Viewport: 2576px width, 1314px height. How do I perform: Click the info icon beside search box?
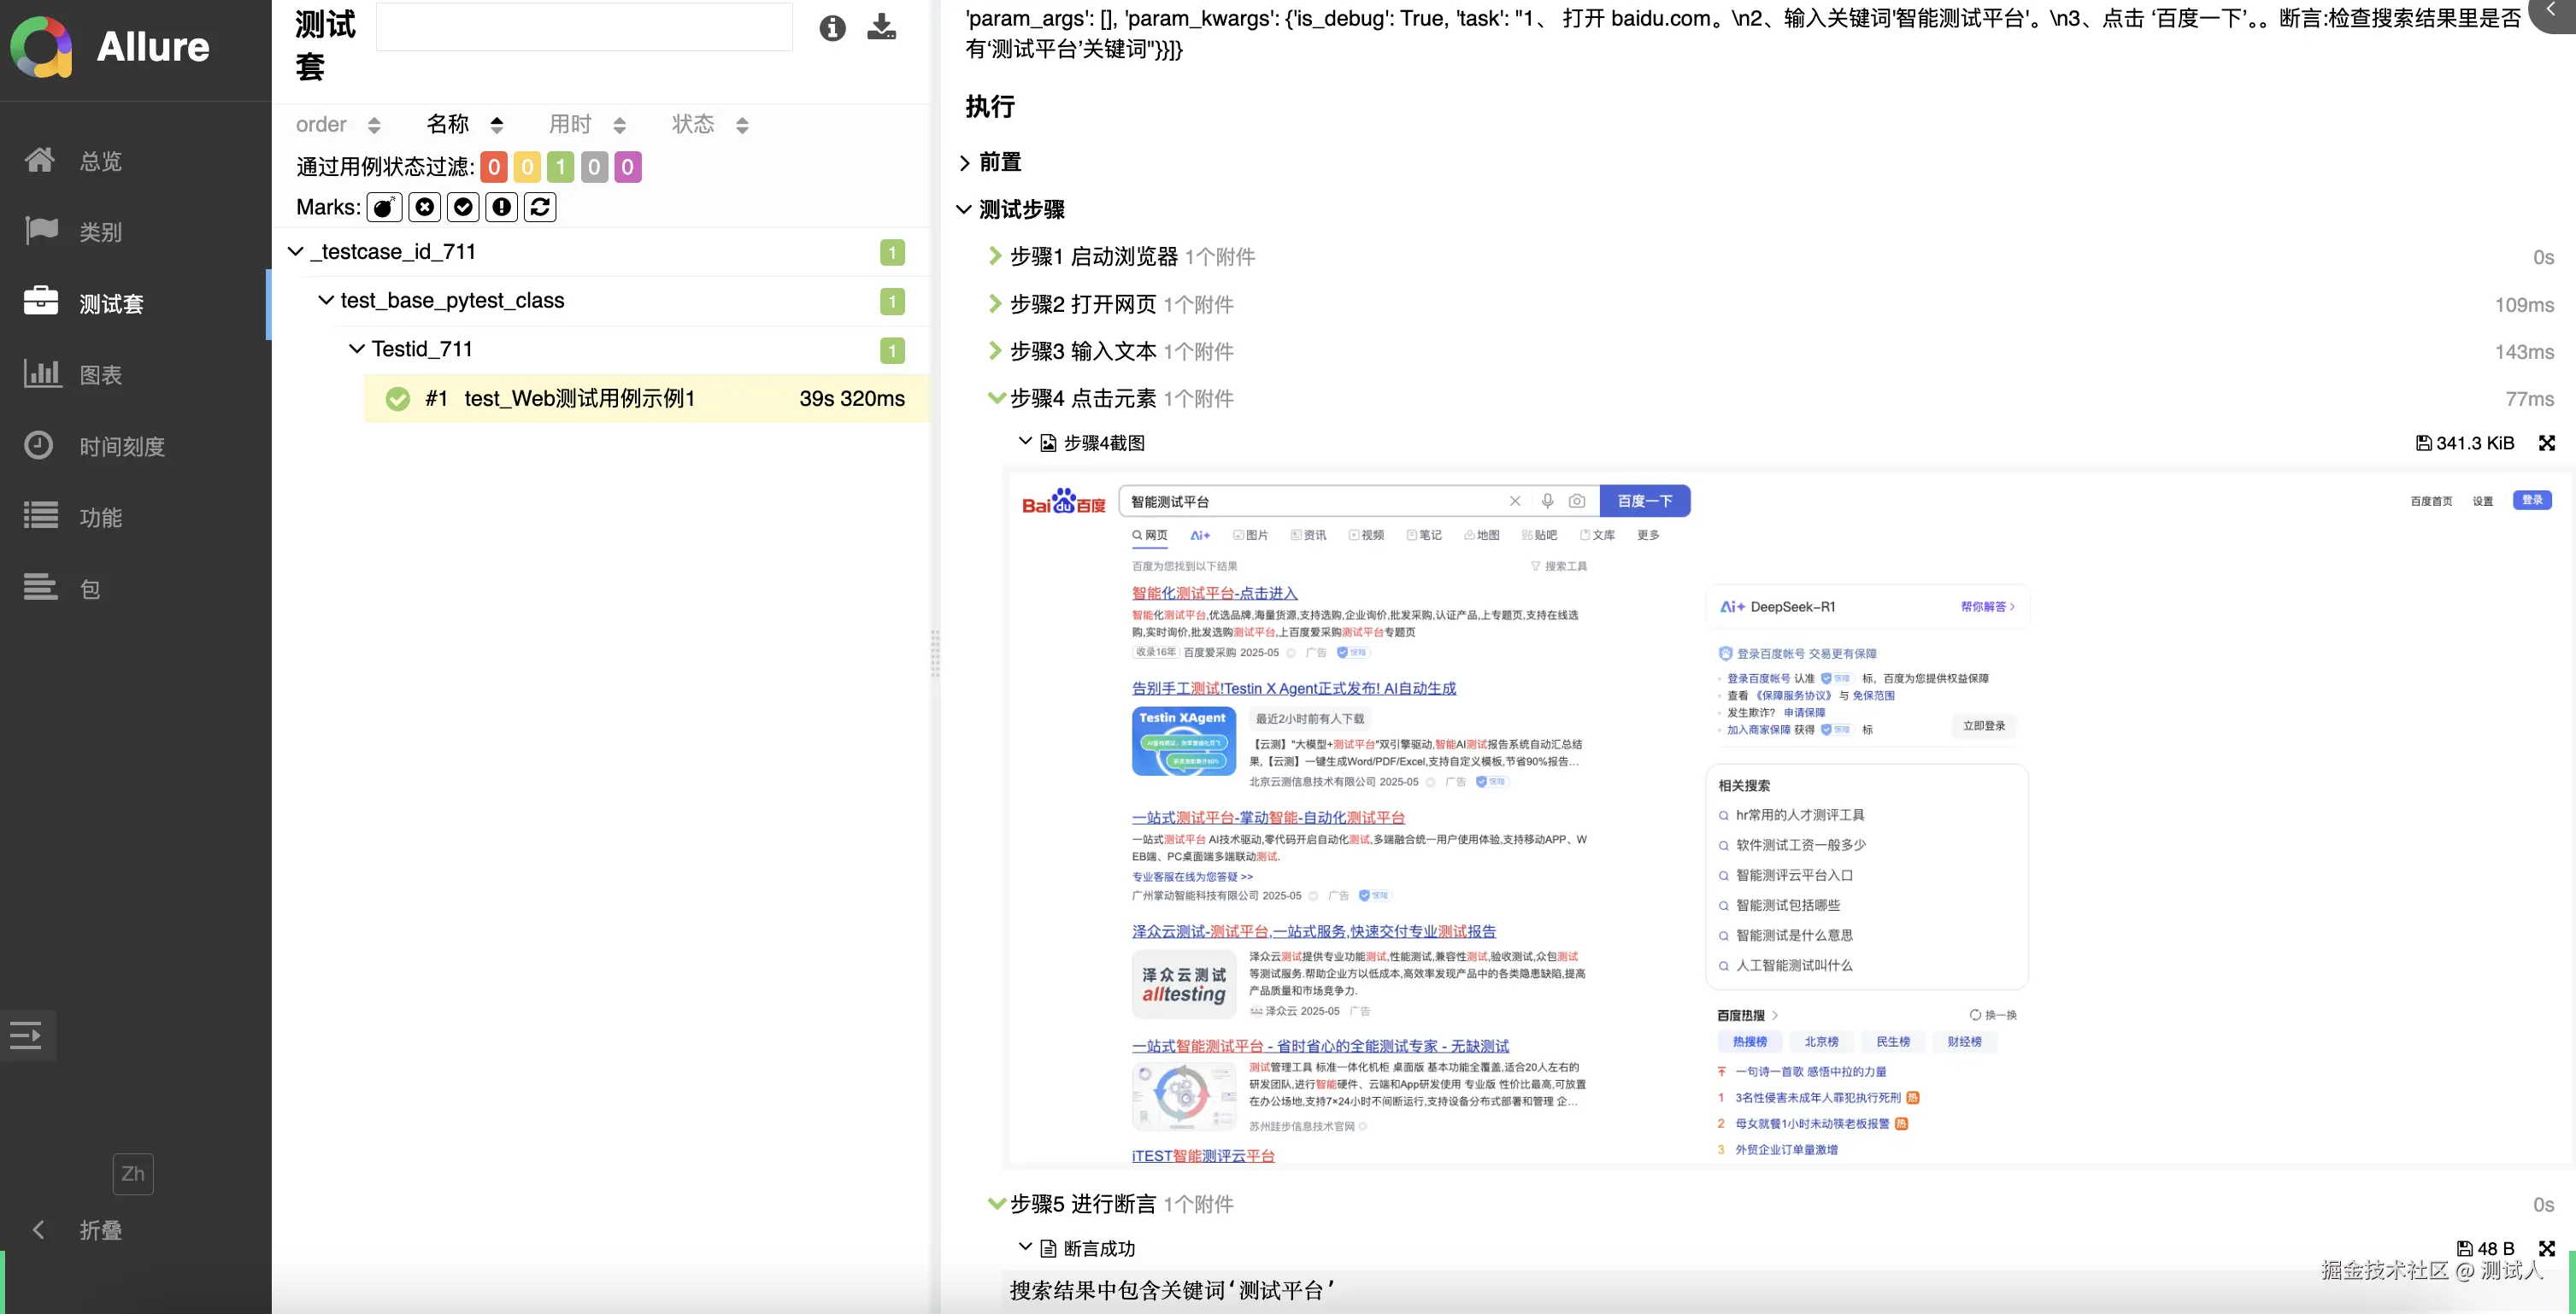(x=832, y=28)
